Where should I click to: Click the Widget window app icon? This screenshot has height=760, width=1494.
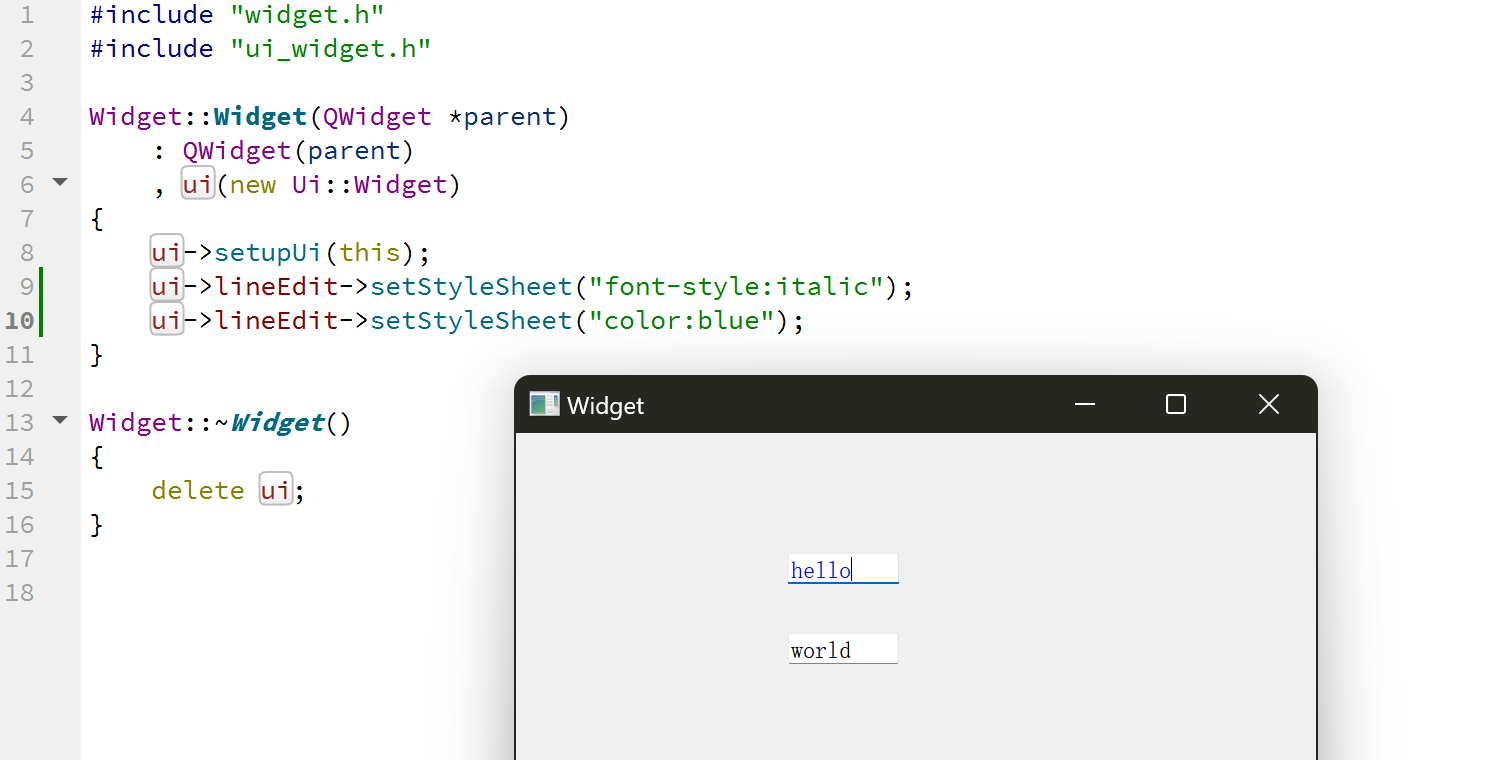point(544,404)
